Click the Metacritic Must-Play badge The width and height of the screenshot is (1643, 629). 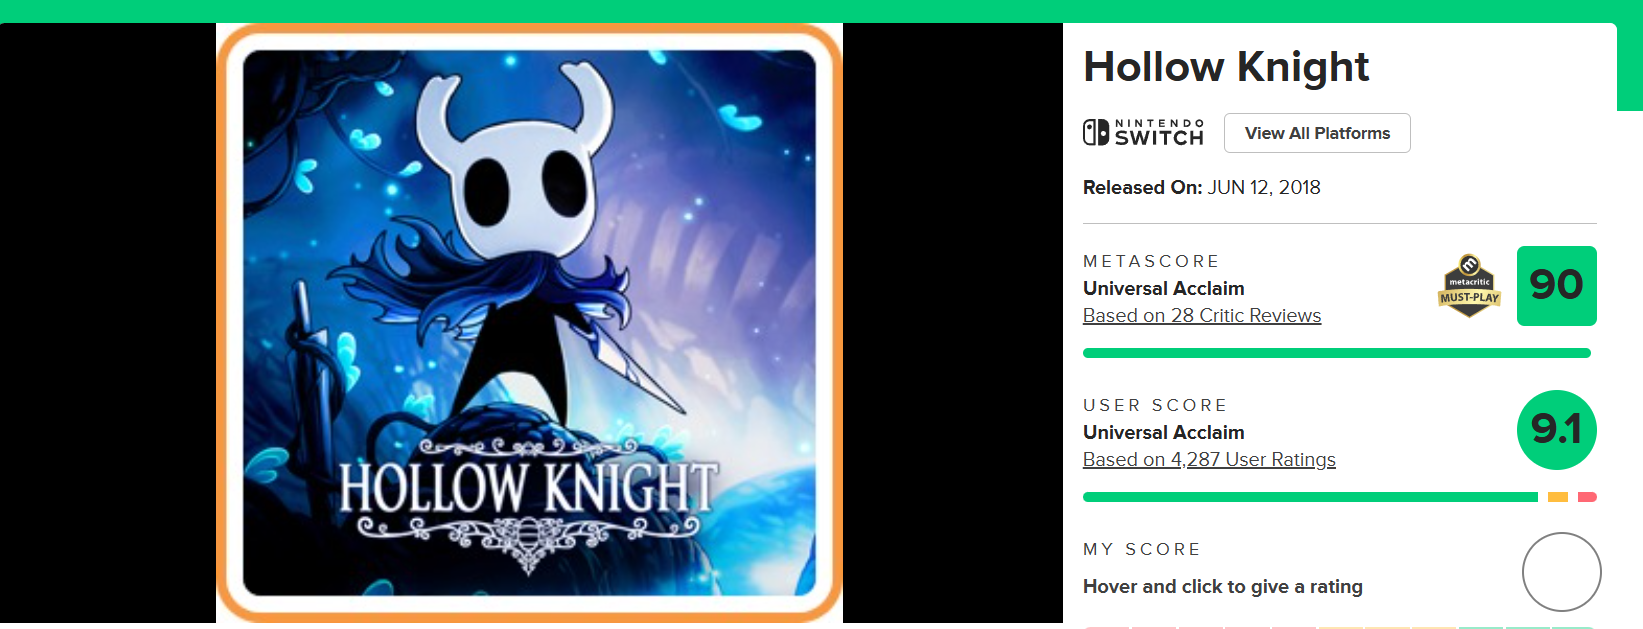(x=1469, y=286)
